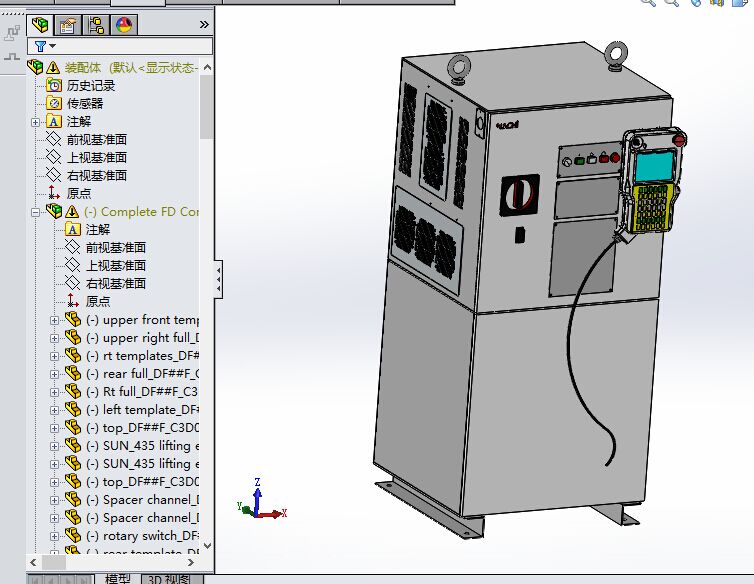Expand the left template_DF part
754x584 pixels.
click(54, 410)
